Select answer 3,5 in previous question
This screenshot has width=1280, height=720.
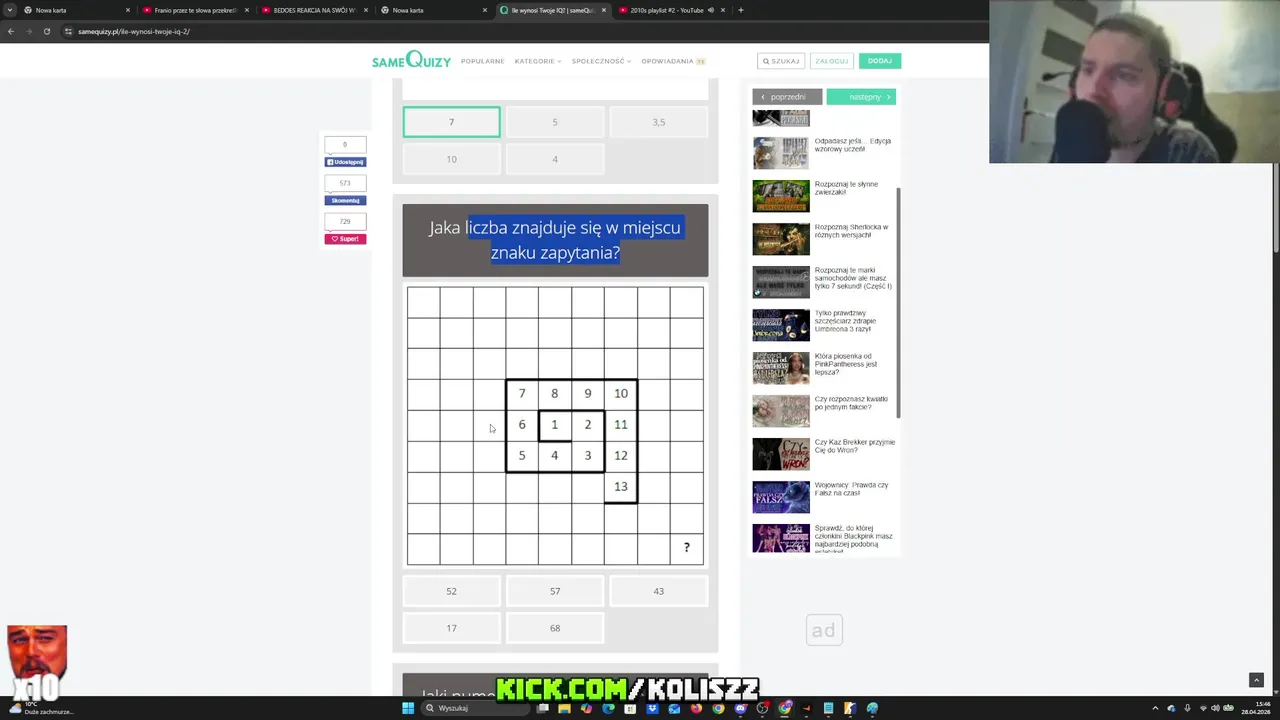[658, 122]
